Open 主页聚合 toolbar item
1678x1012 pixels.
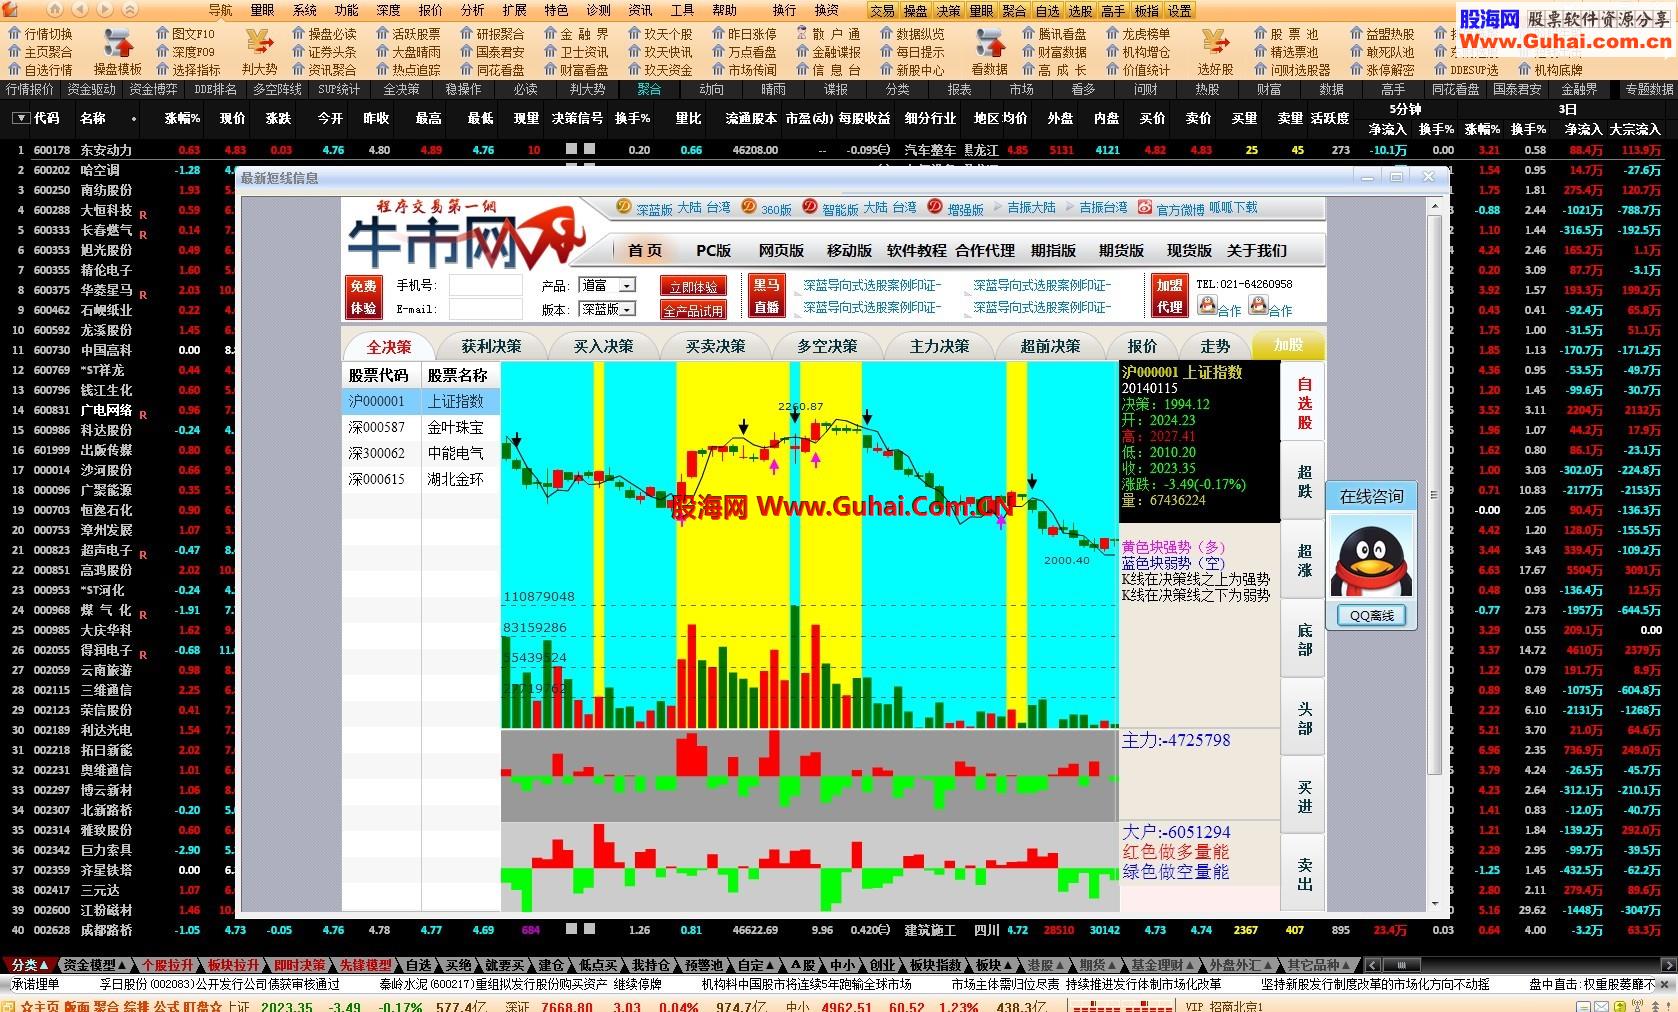(40, 52)
